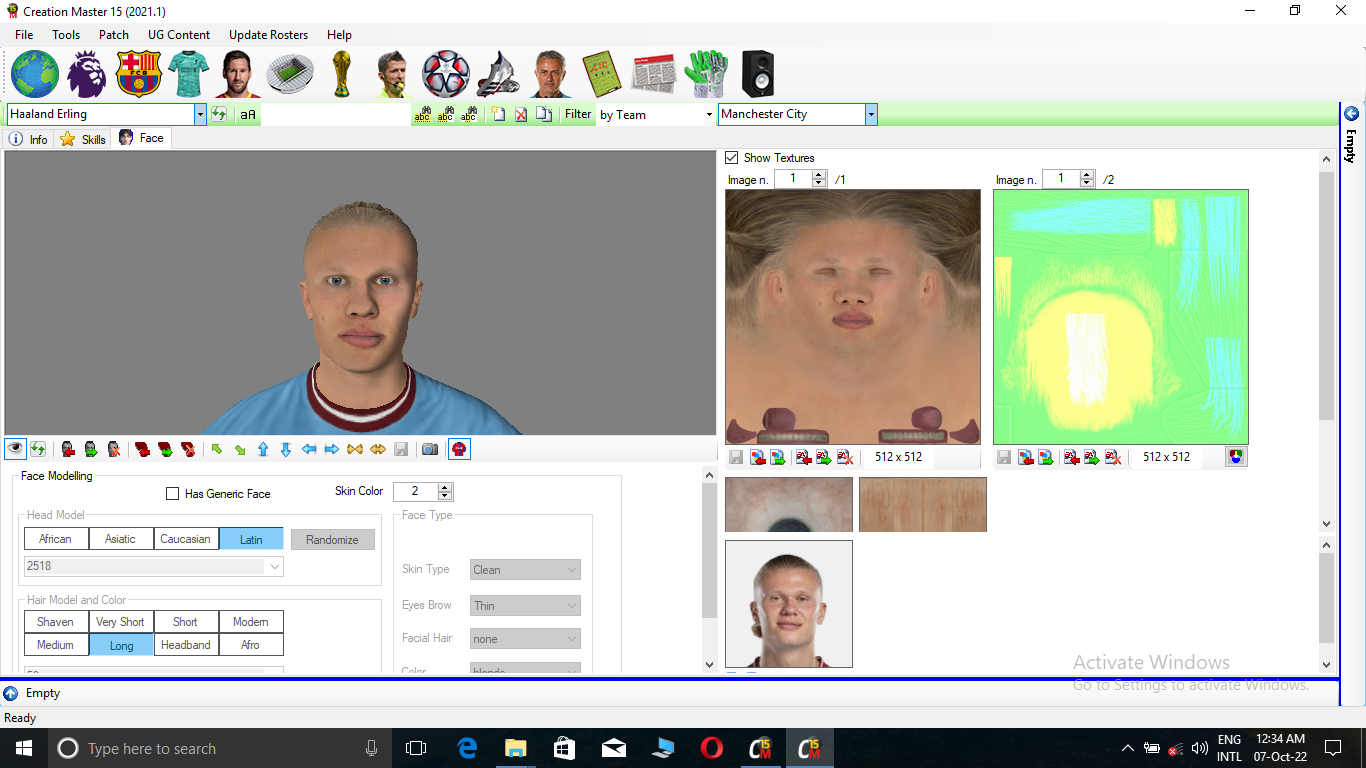Select African head model
The height and width of the screenshot is (768, 1366).
click(56, 539)
